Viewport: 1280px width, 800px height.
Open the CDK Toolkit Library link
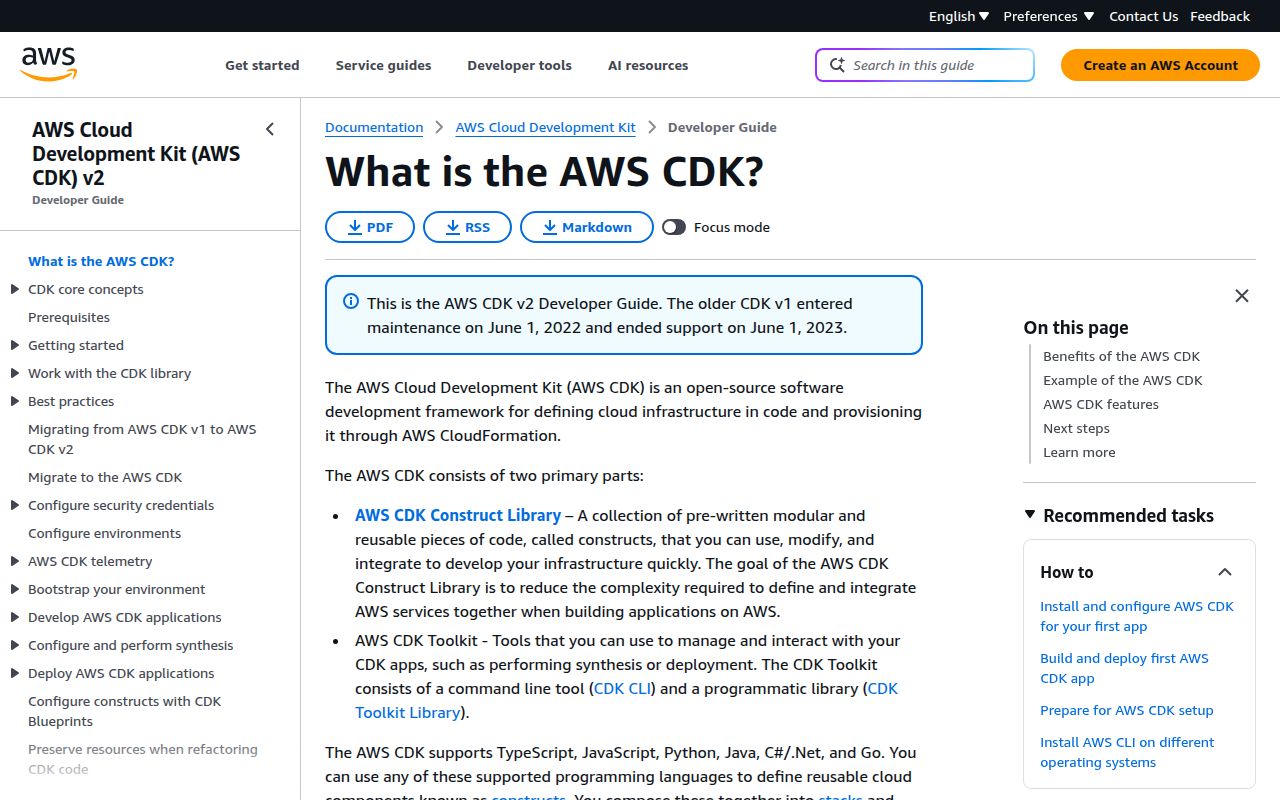(626, 700)
